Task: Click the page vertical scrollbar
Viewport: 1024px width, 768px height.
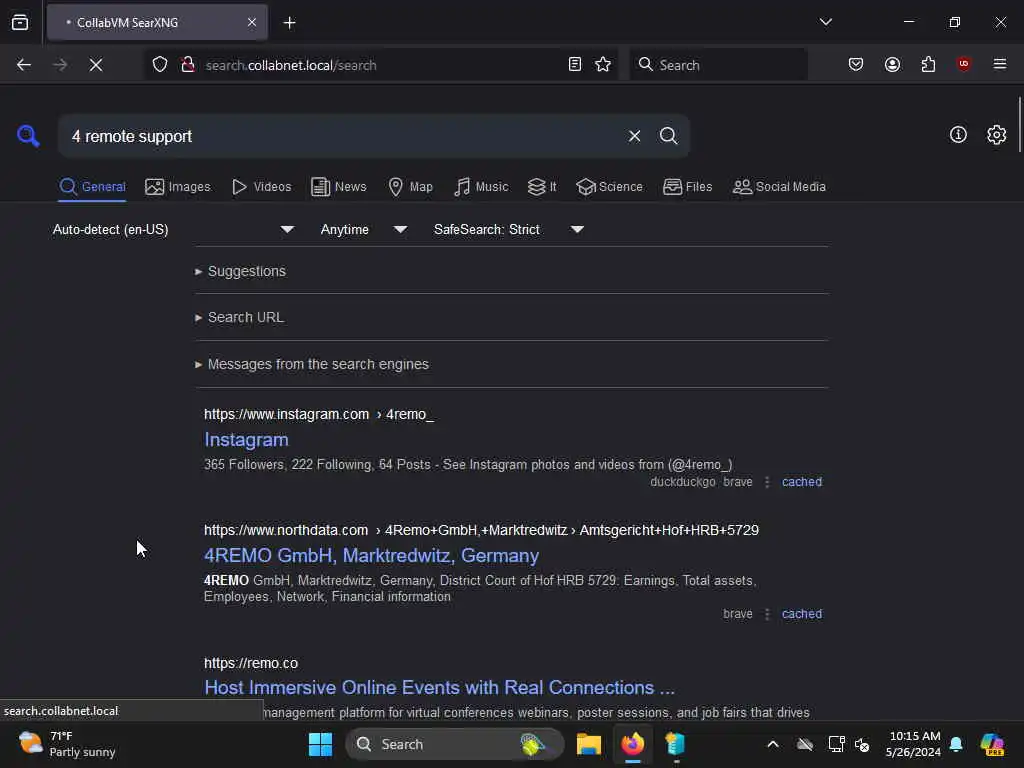Action: coord(1019,124)
